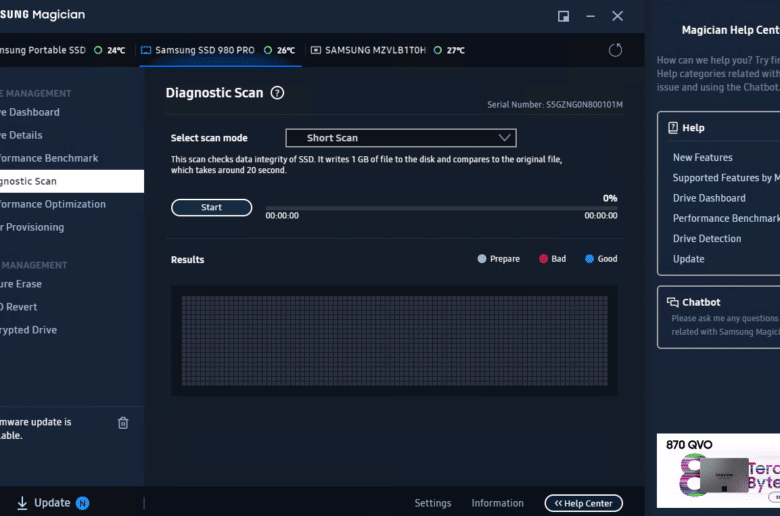Click the red Bad legend dot
780x516 pixels.
(x=543, y=259)
